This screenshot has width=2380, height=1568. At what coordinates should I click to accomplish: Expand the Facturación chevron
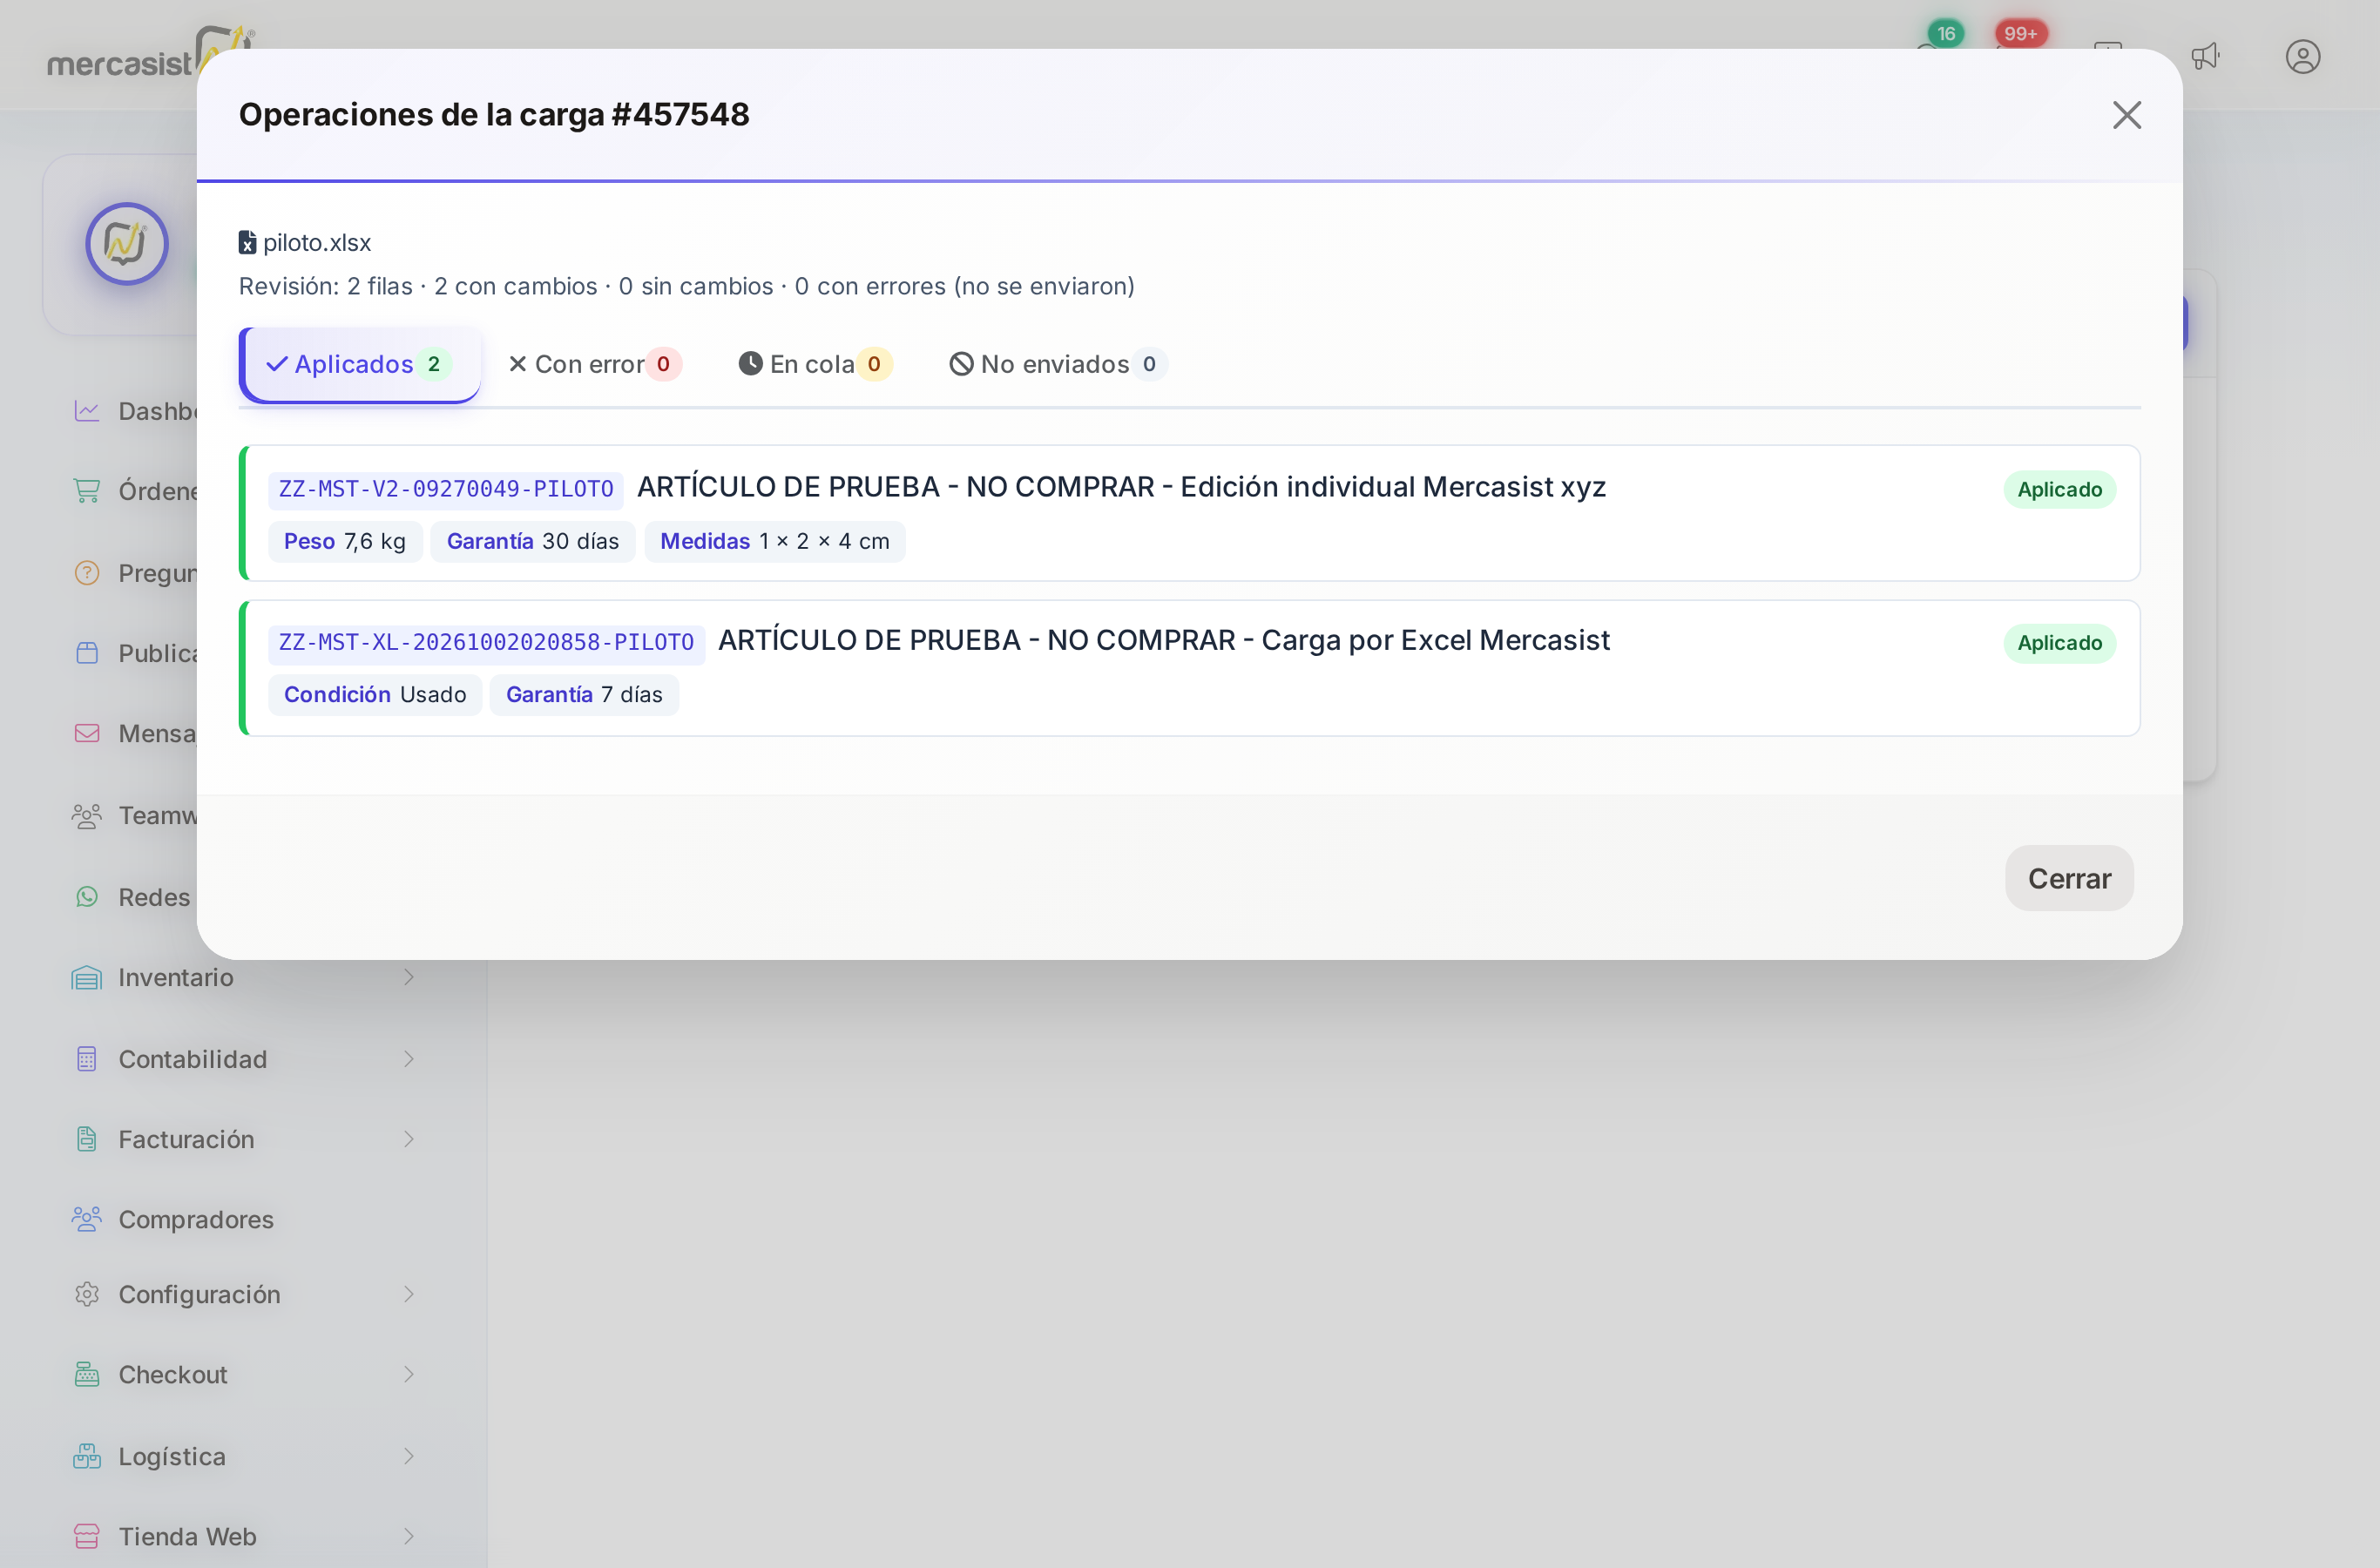[408, 1139]
